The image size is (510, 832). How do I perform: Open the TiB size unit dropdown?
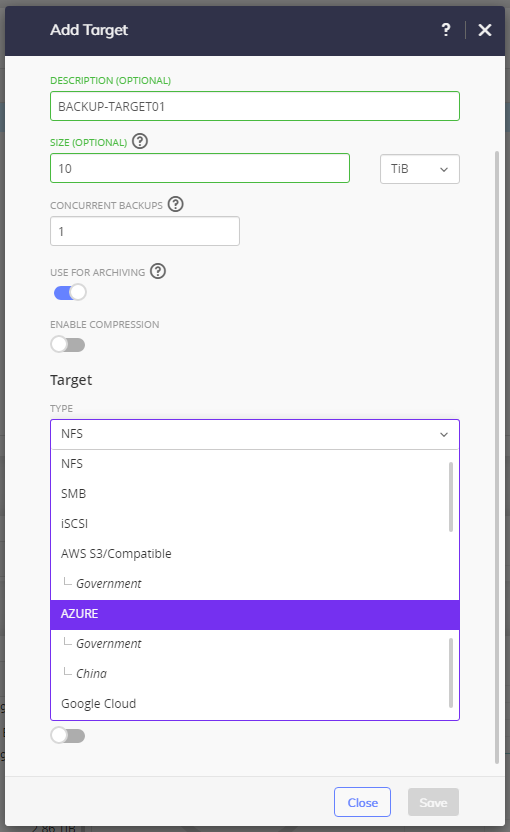(x=420, y=169)
